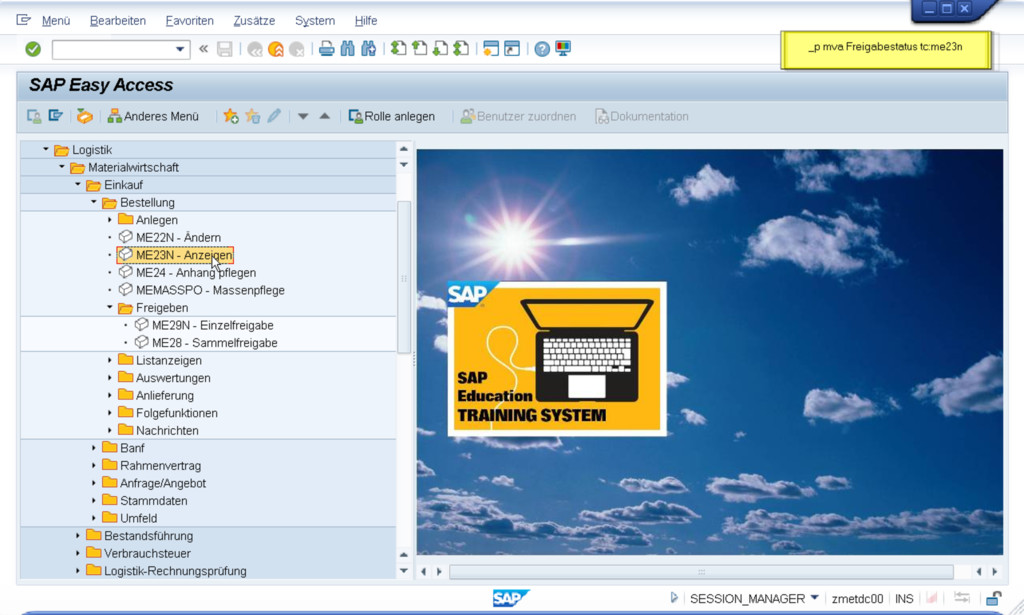Screen dimensions: 1024x615
Task: Click the green Enter checkmark icon
Action: (33, 49)
